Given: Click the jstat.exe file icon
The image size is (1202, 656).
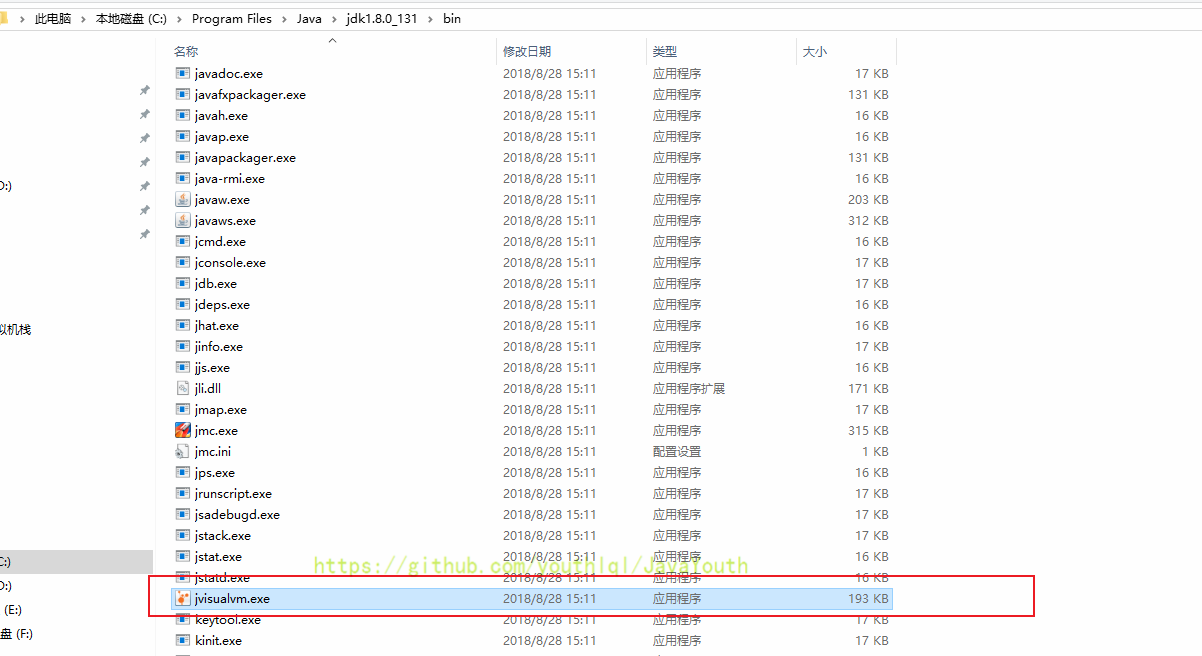Looking at the screenshot, I should pos(182,556).
